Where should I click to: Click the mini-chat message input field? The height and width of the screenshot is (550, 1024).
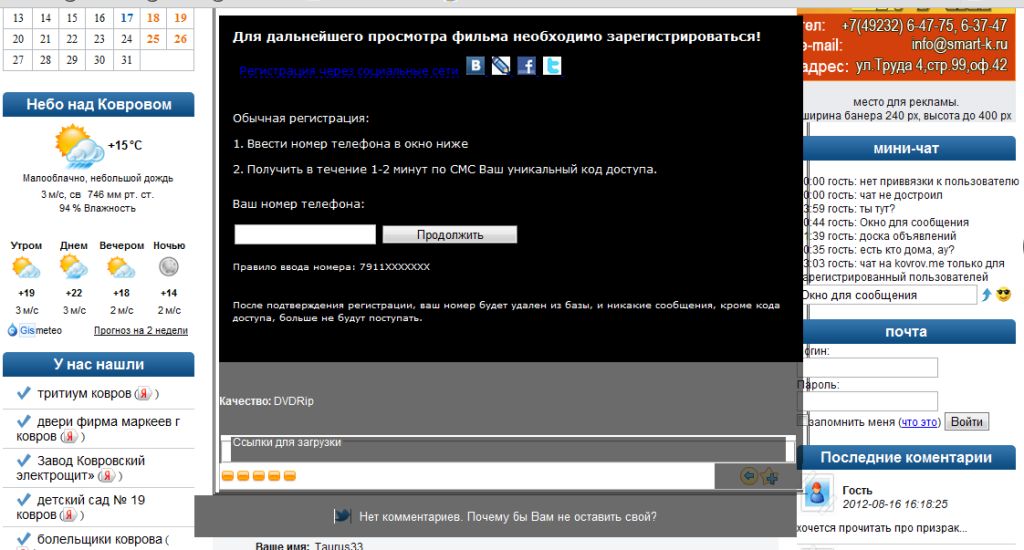pyautogui.click(x=888, y=295)
